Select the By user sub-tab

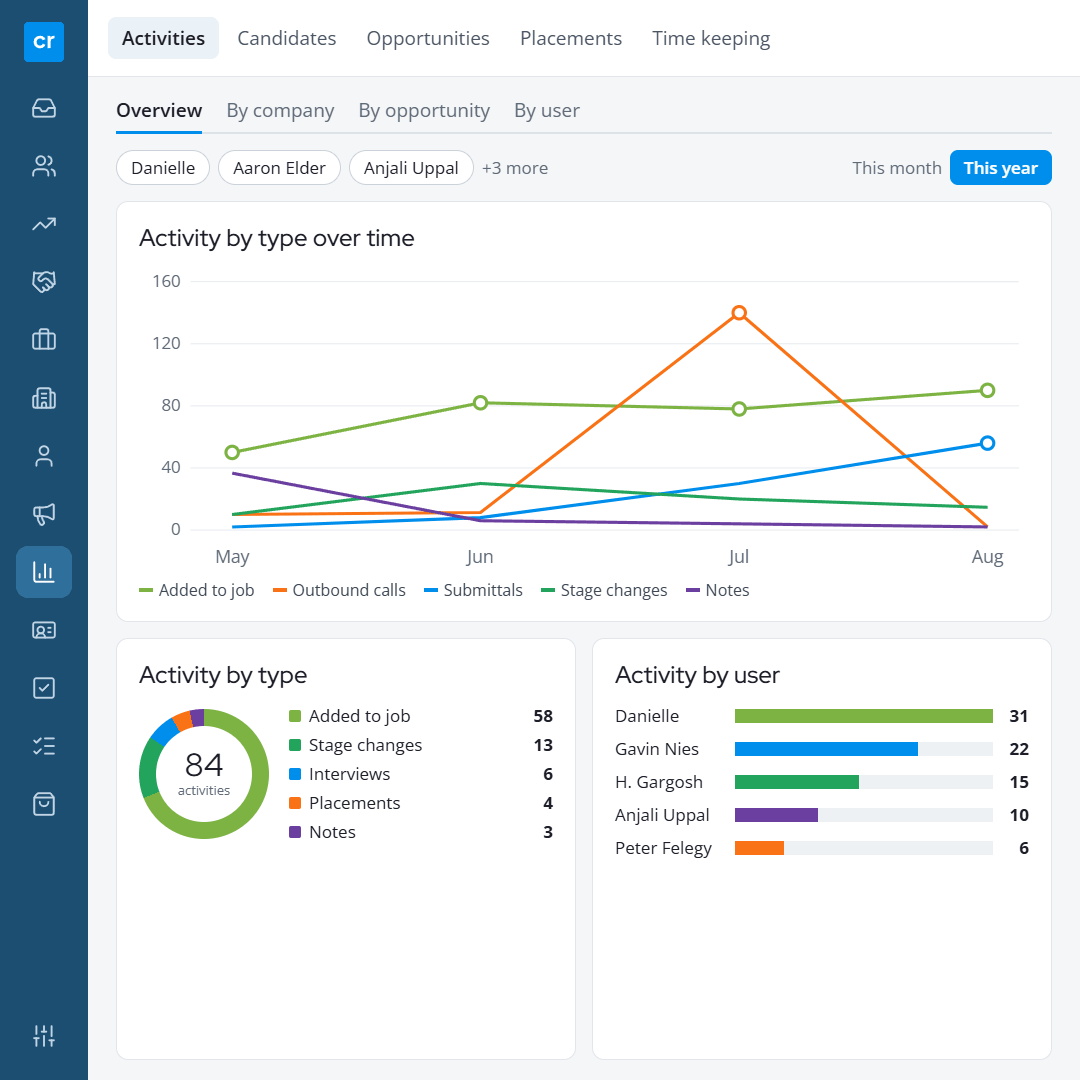(547, 111)
